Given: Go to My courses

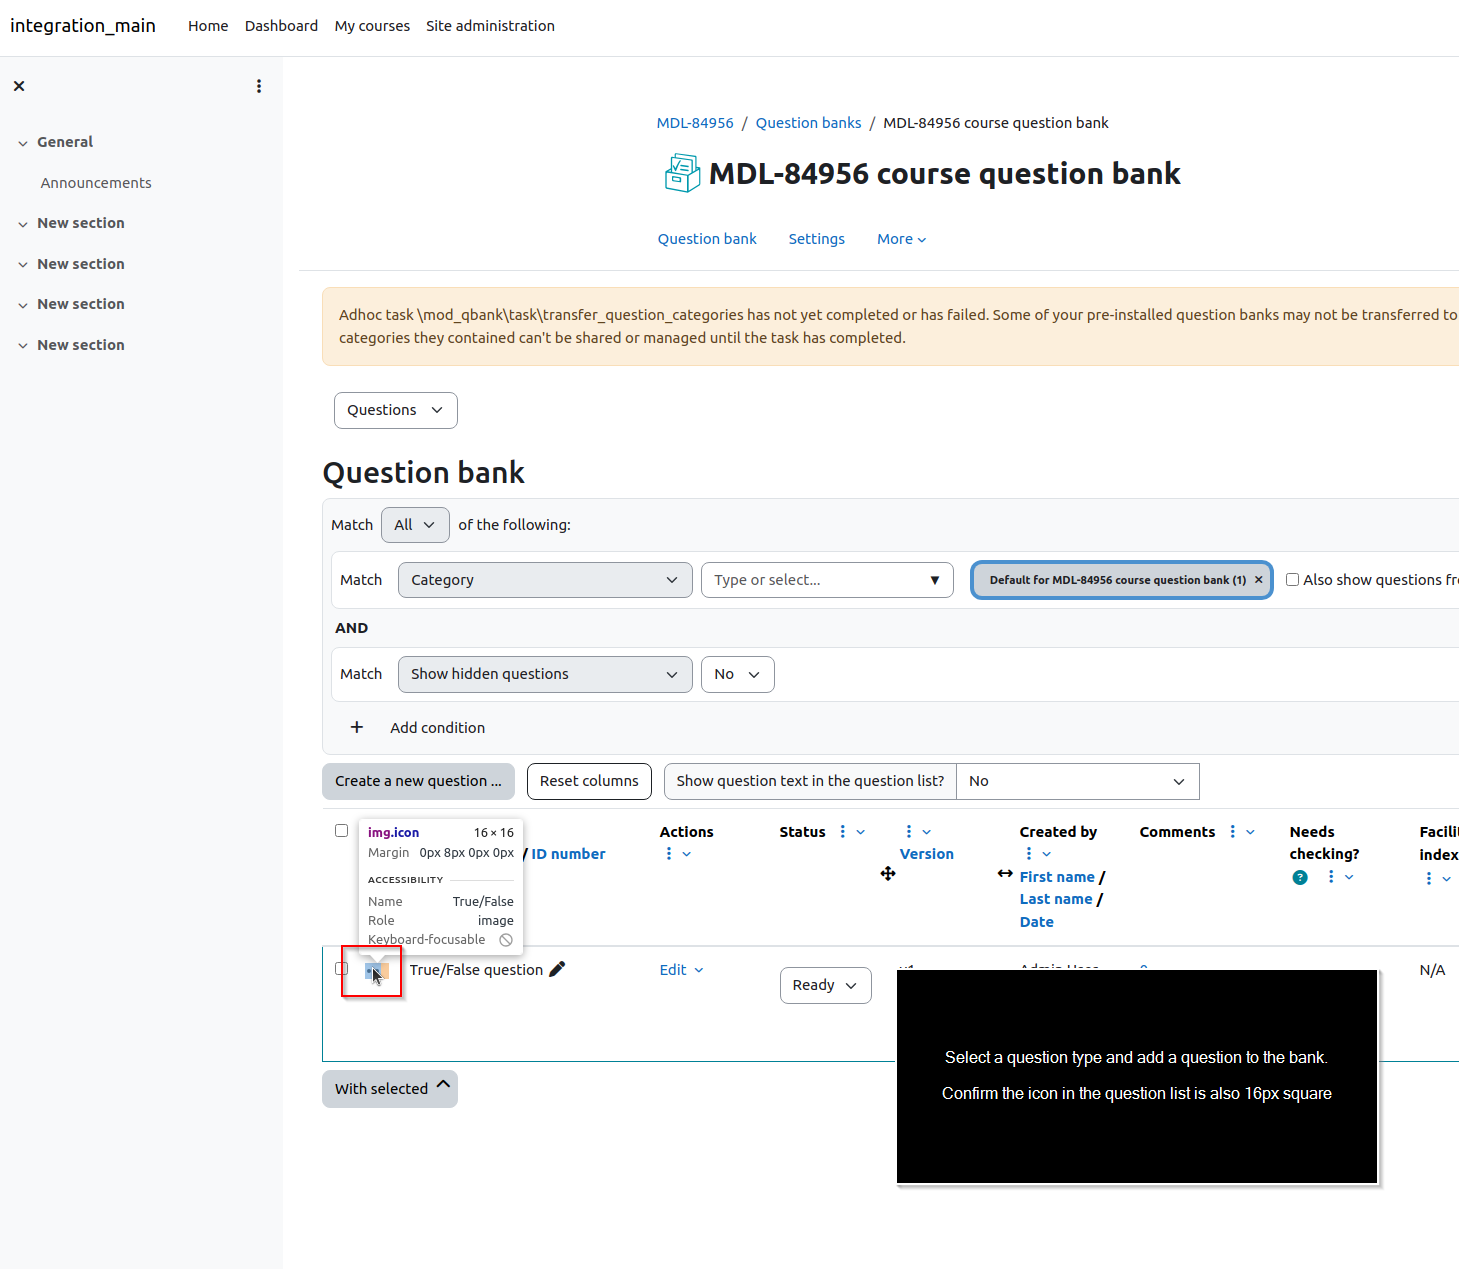Looking at the screenshot, I should (x=372, y=26).
